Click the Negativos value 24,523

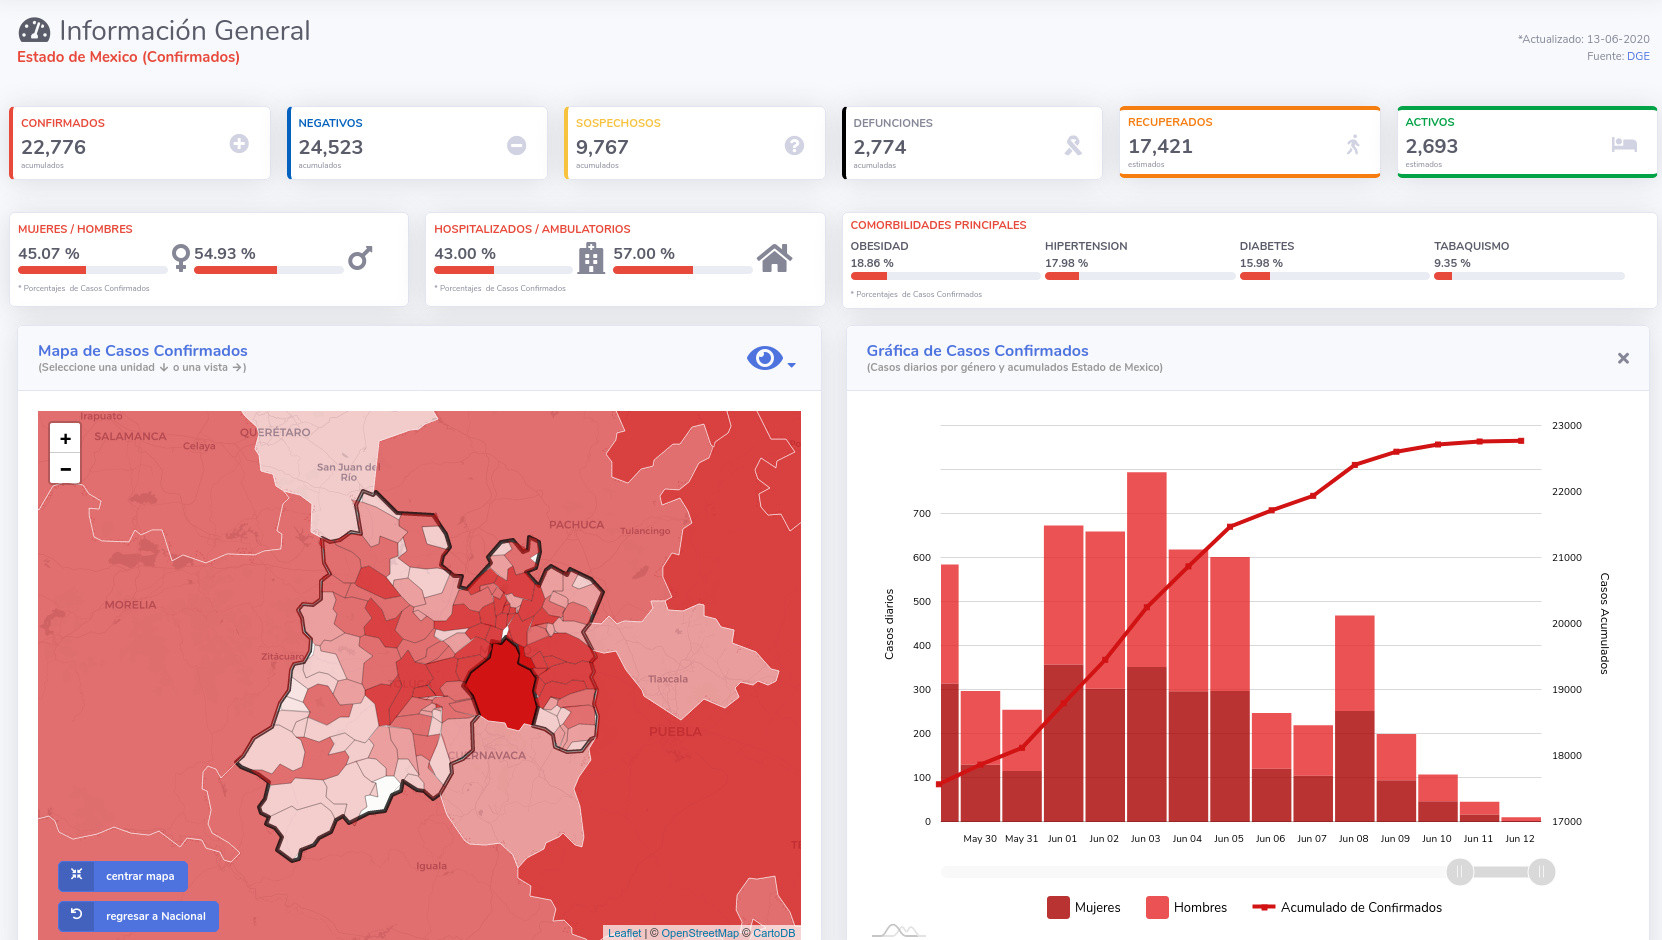tap(331, 147)
